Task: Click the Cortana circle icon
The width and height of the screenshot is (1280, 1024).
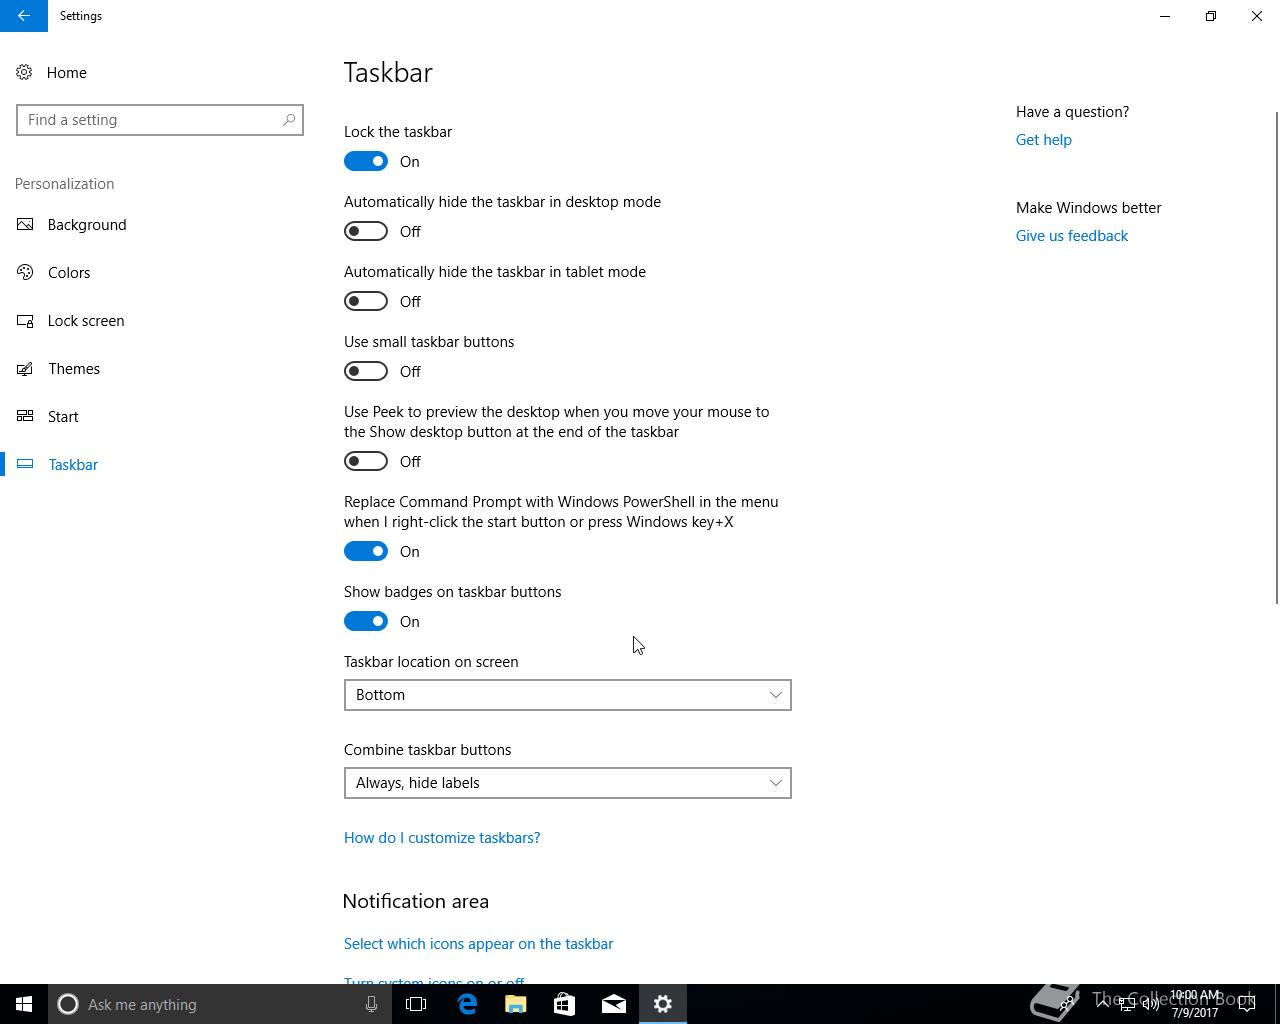Action: [x=68, y=1004]
